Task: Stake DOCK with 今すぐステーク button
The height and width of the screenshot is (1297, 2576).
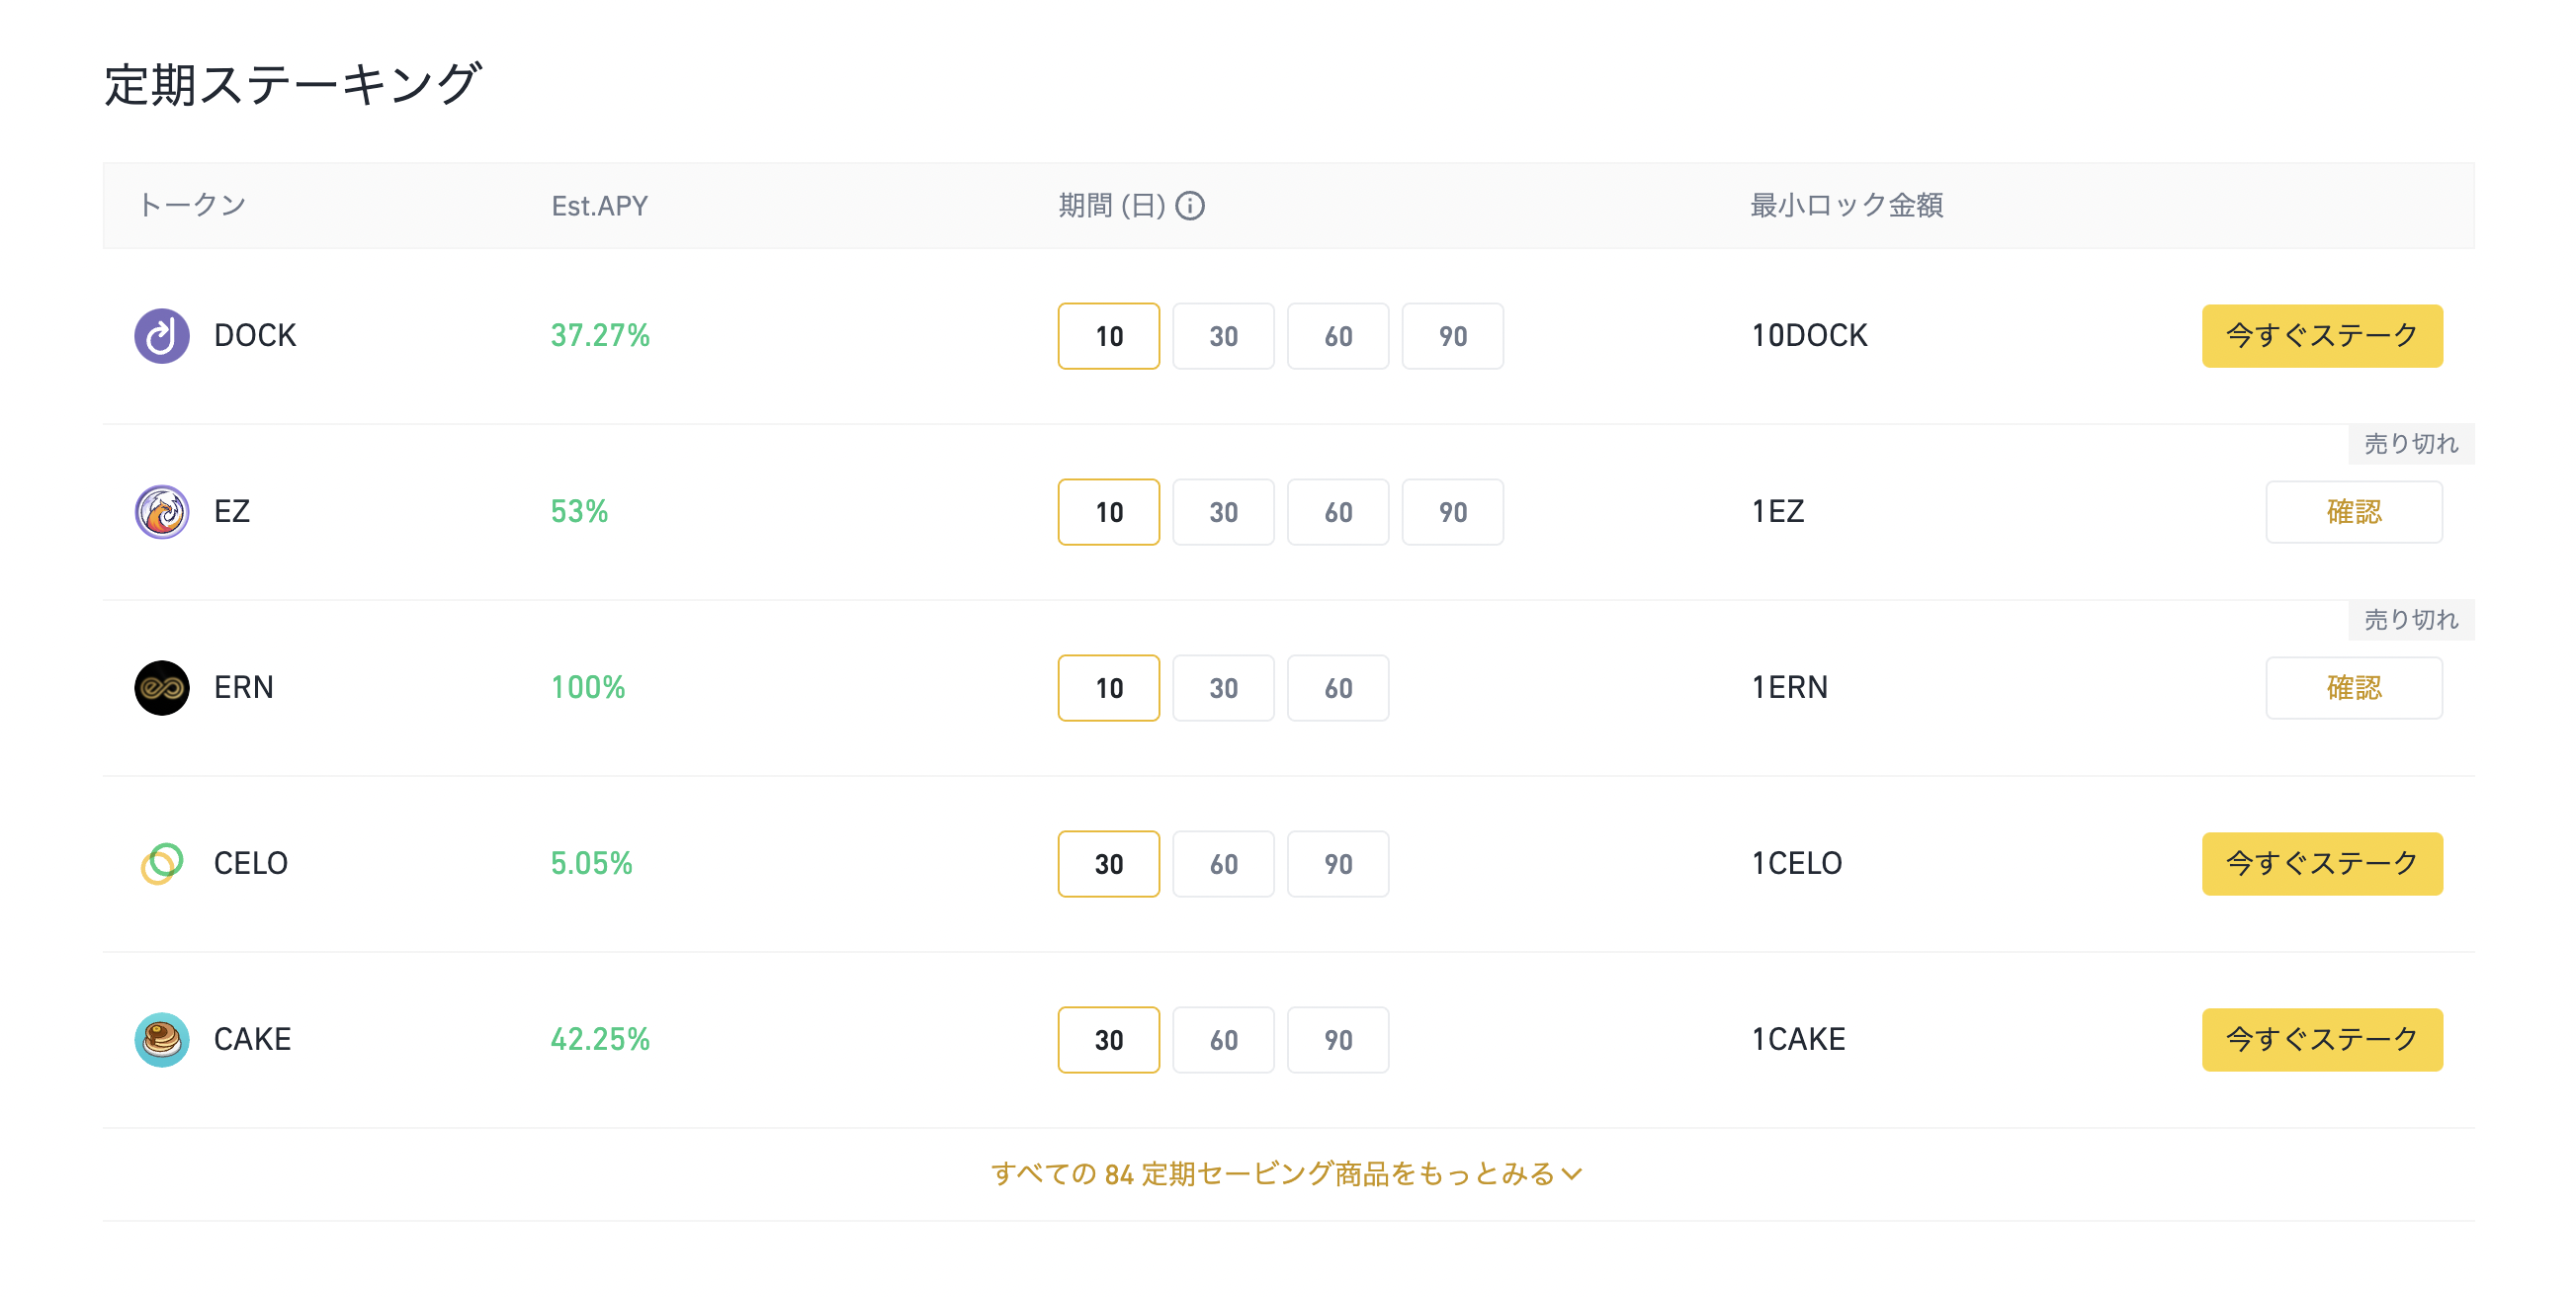Action: click(x=2322, y=336)
